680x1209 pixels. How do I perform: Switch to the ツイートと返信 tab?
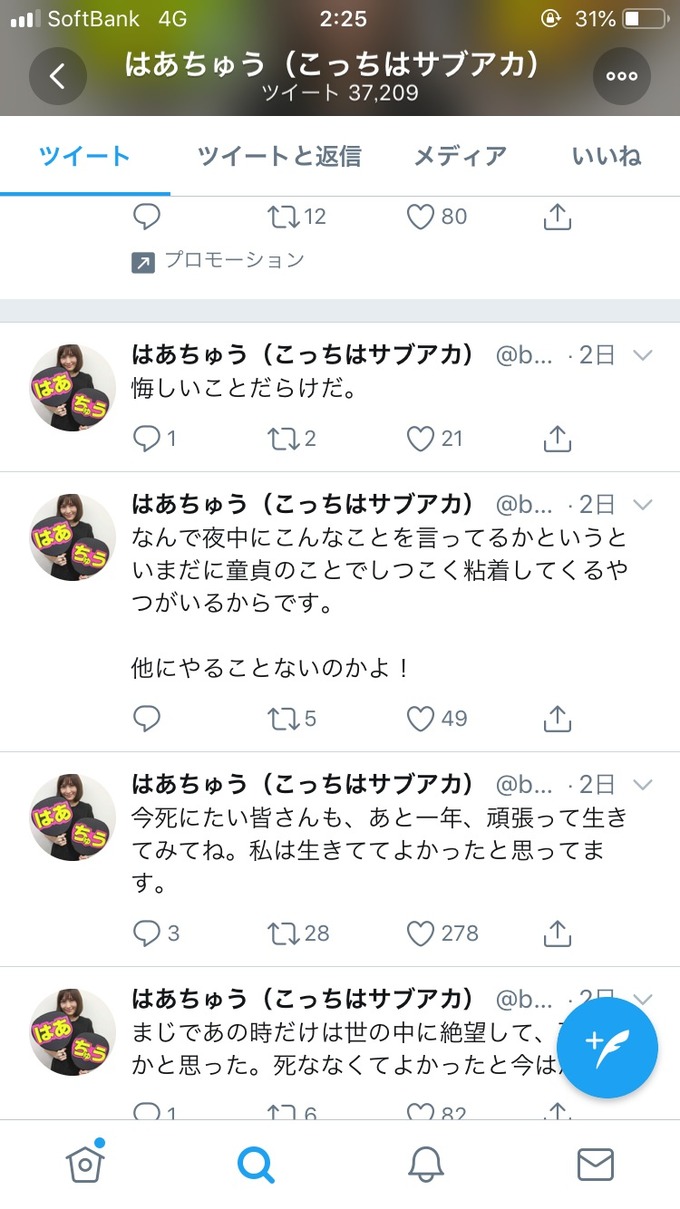(x=279, y=156)
